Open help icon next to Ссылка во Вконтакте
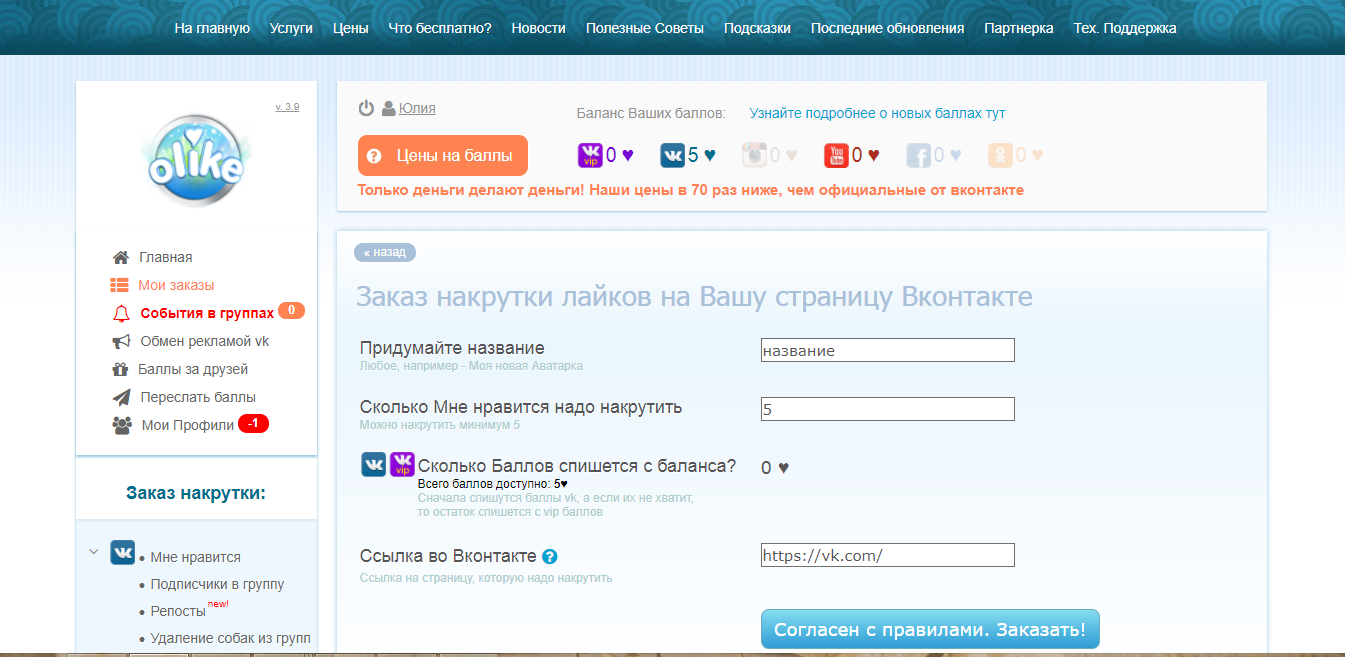1345x657 pixels. pos(549,557)
